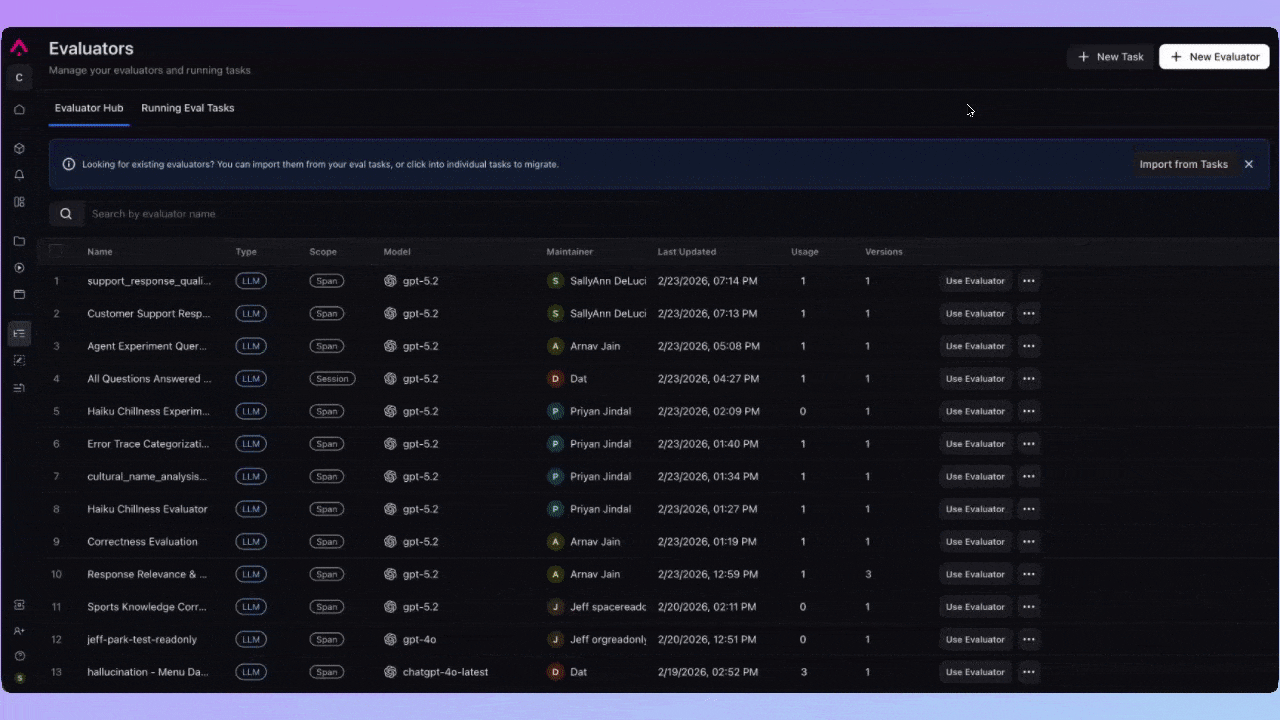Click the S avatar at sidebar bottom

coord(19,676)
